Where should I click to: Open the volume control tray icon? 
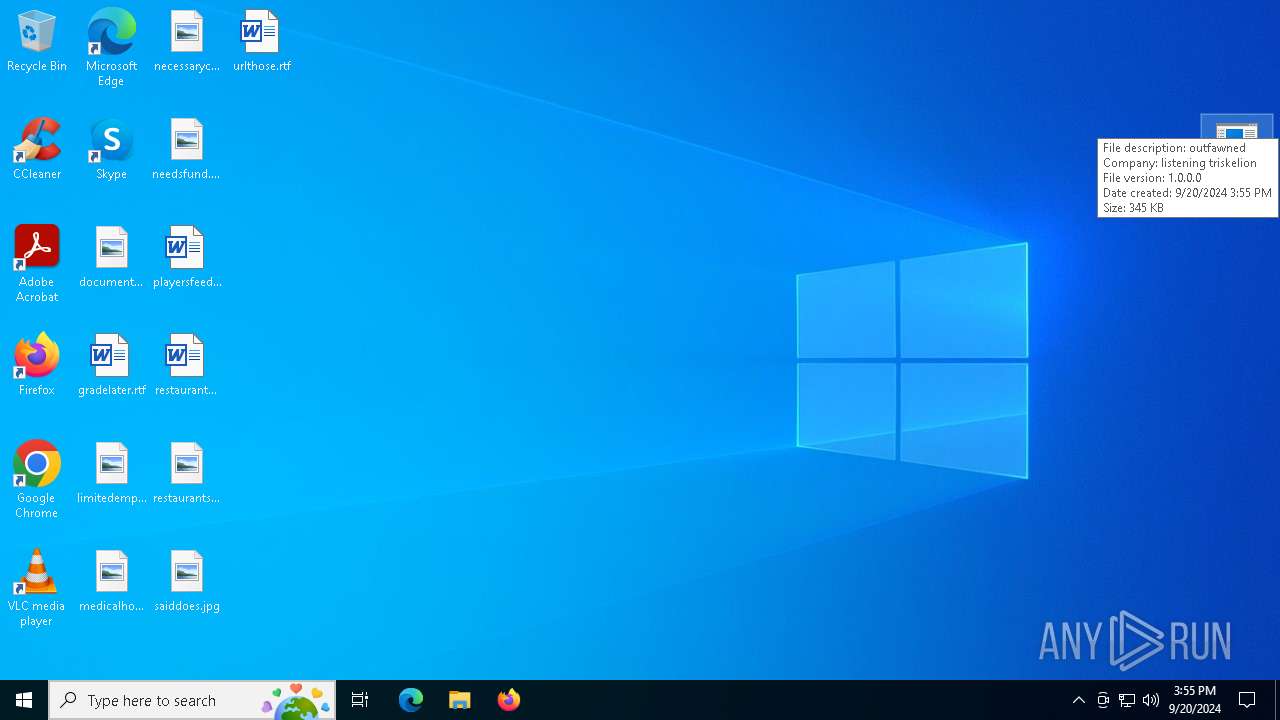(1151, 700)
